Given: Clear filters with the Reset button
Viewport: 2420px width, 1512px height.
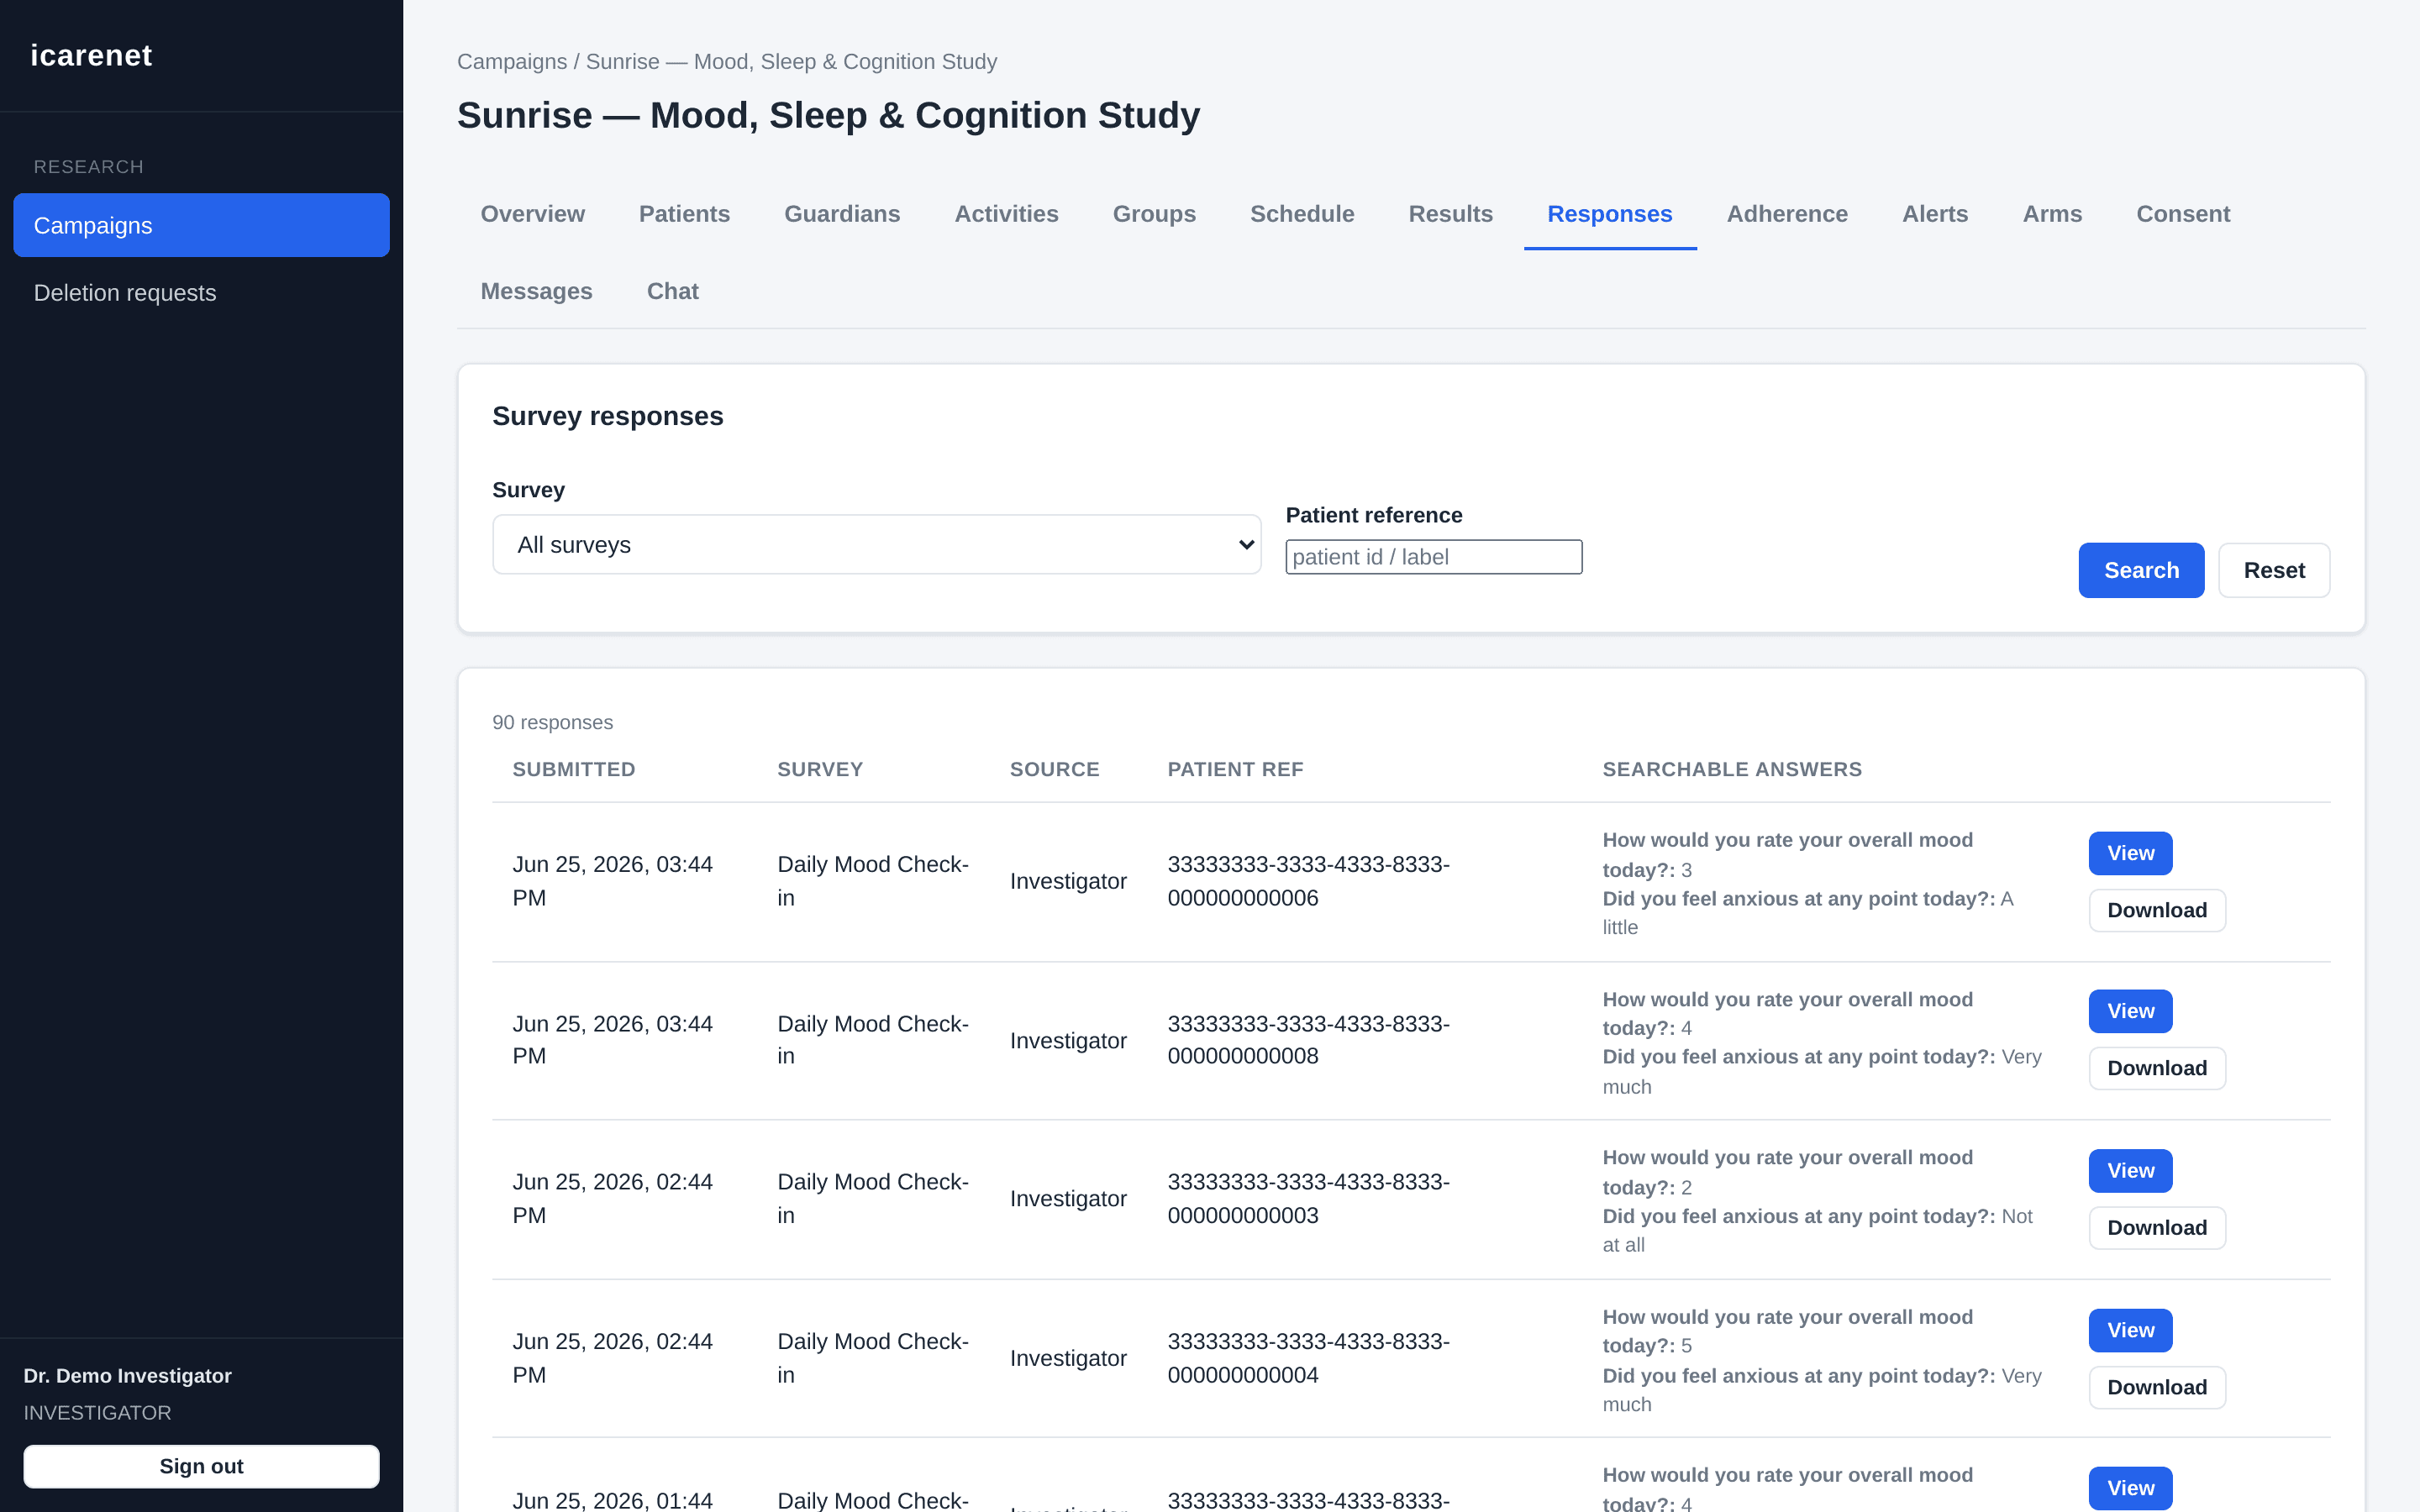Looking at the screenshot, I should pos(2274,570).
